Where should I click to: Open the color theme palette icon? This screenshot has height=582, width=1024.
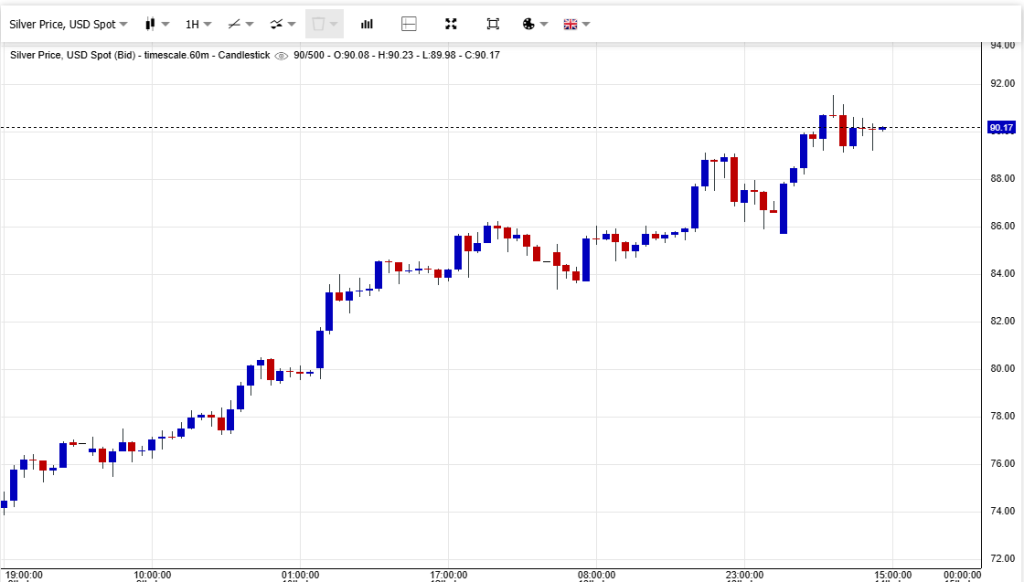[x=530, y=23]
